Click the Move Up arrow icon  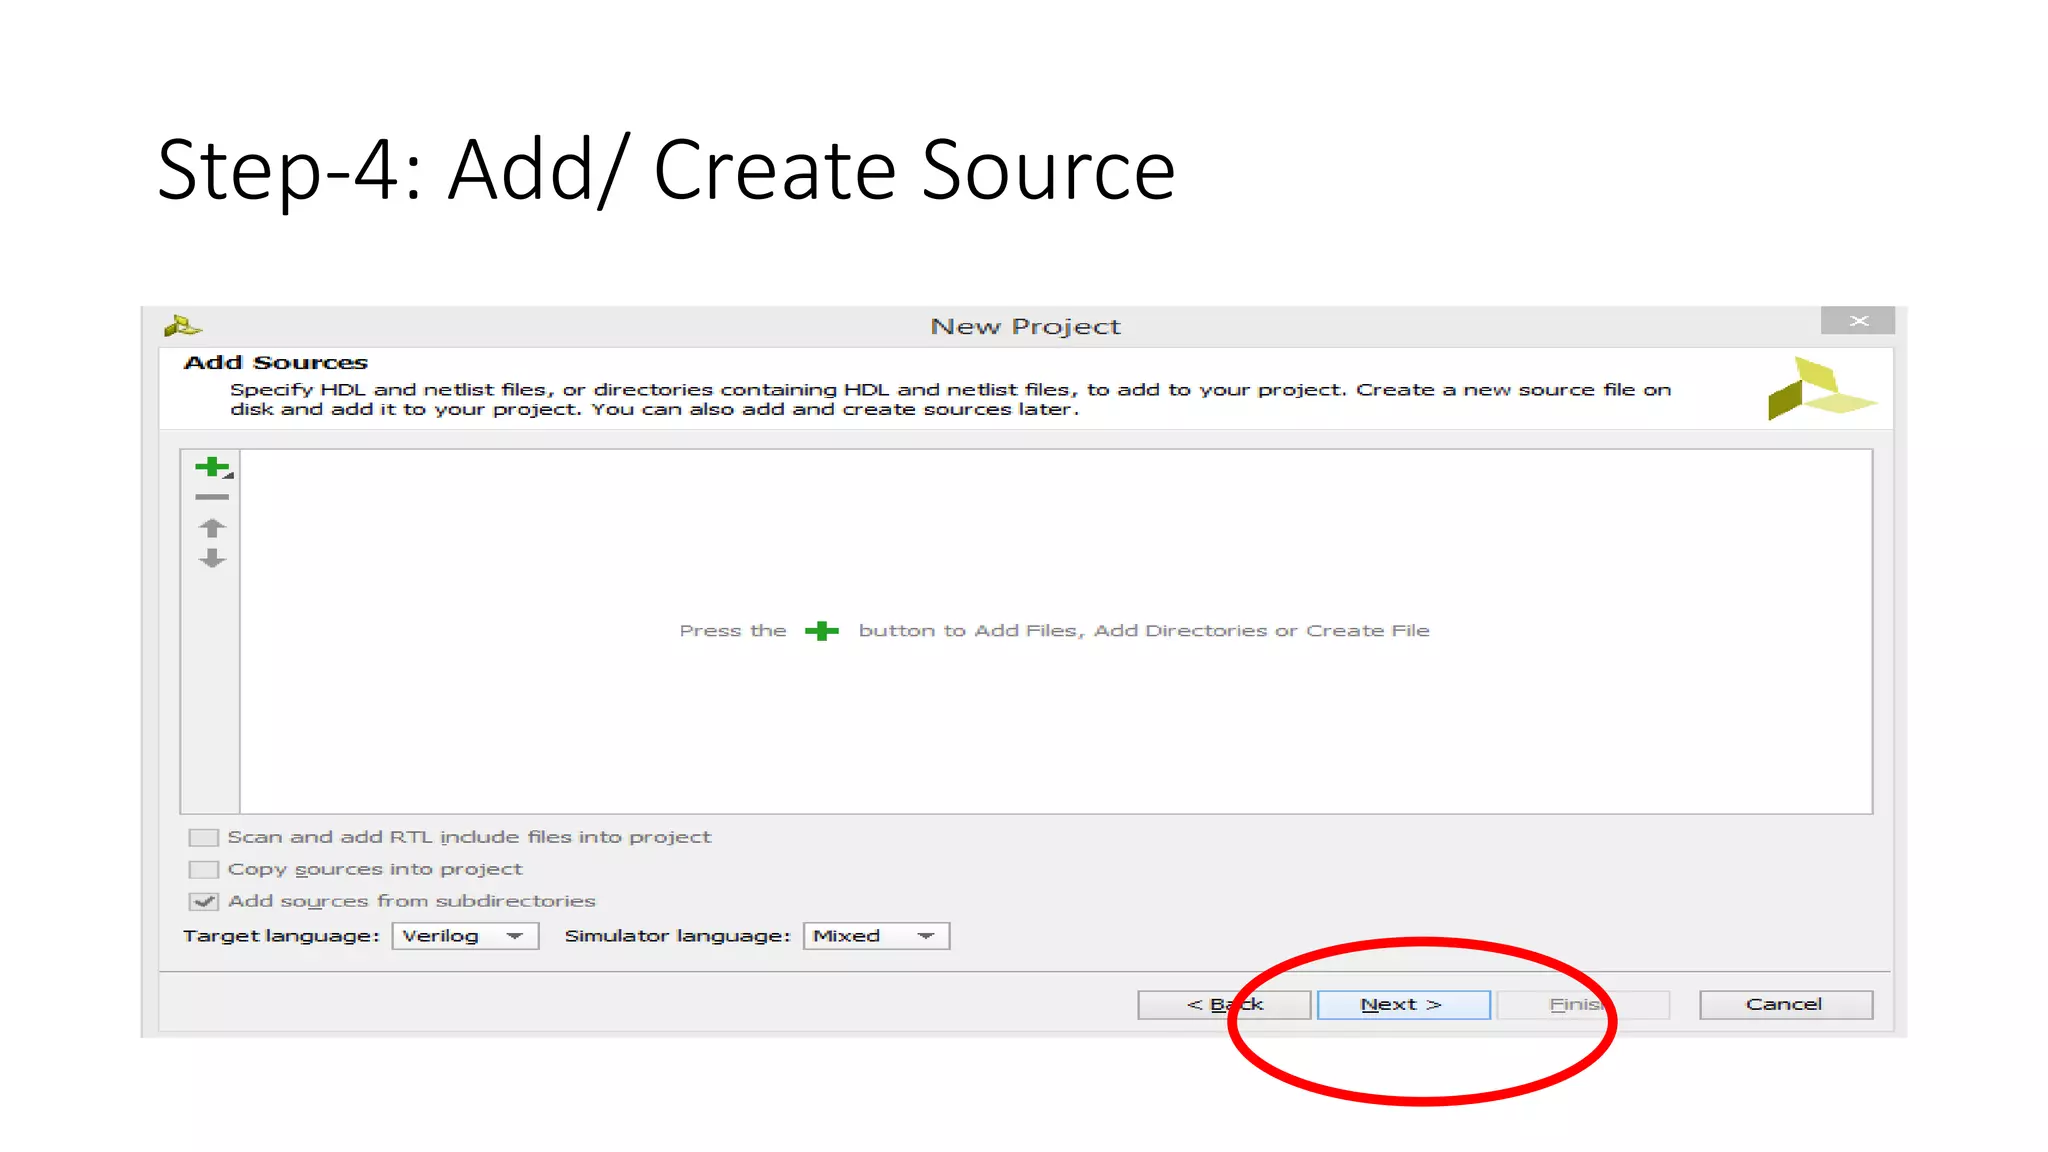[211, 528]
